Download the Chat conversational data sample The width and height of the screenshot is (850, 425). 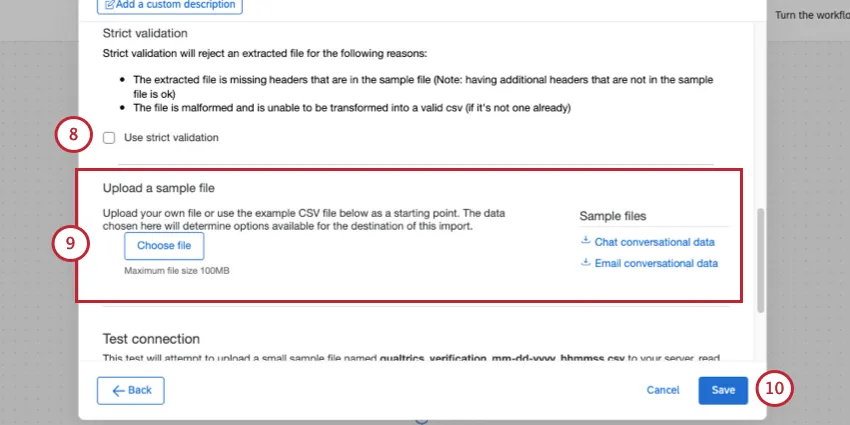655,242
